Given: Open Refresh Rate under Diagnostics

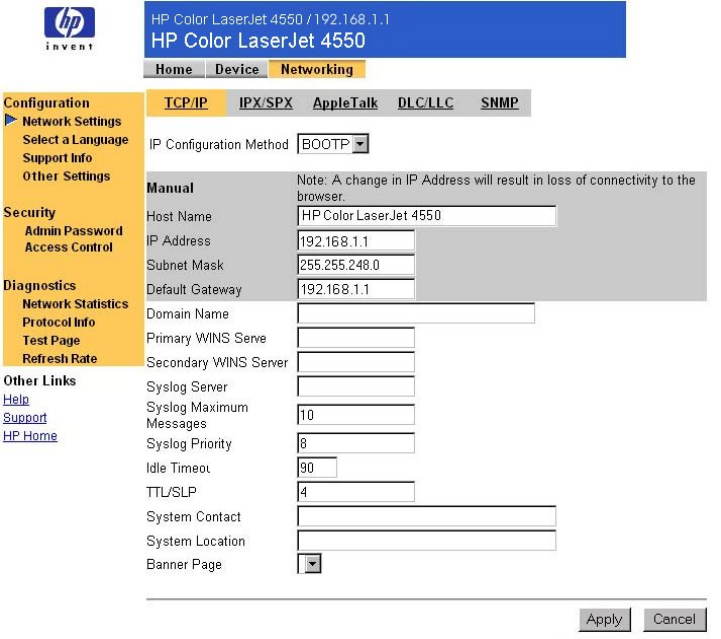Looking at the screenshot, I should click(60, 358).
